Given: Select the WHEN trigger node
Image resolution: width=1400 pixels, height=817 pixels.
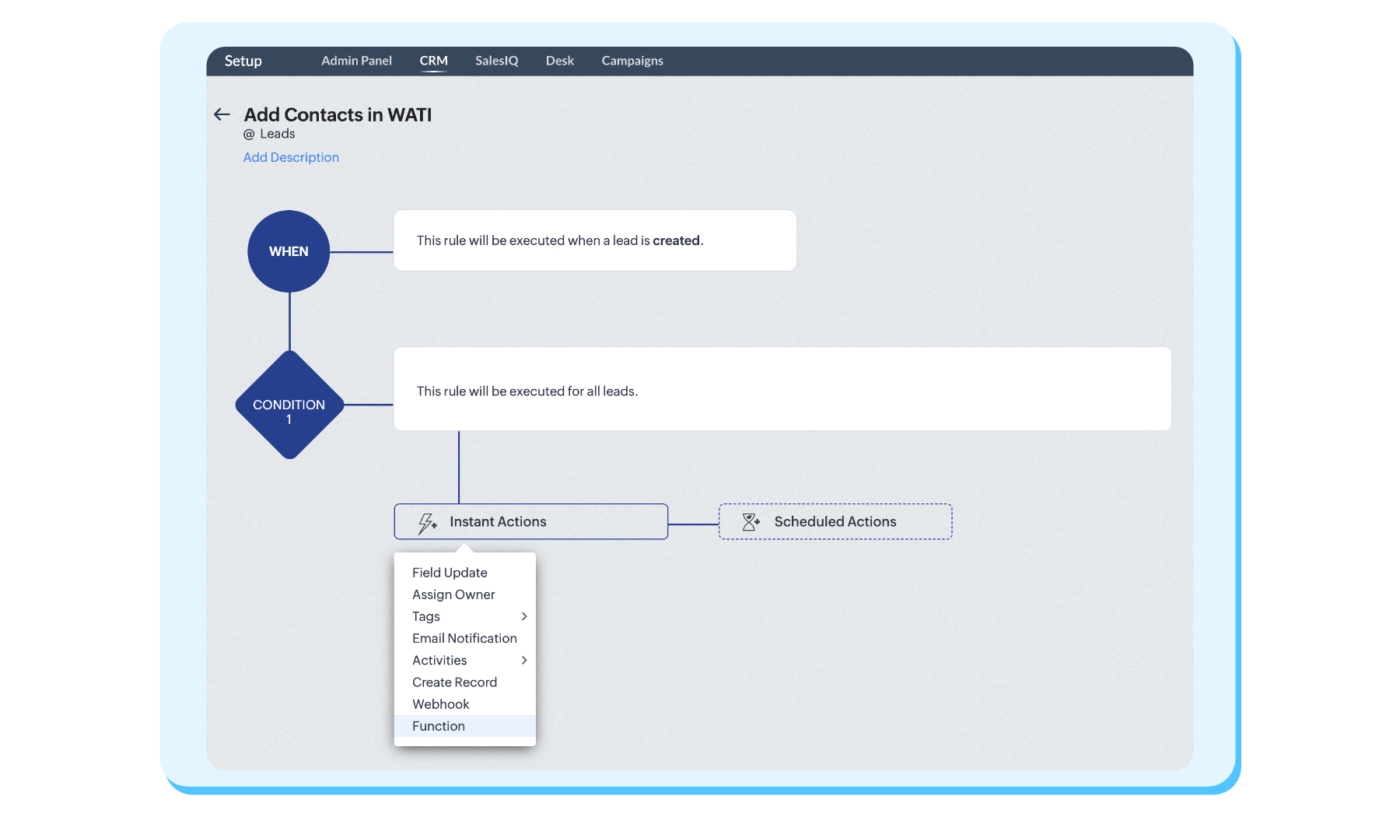Looking at the screenshot, I should tap(288, 251).
